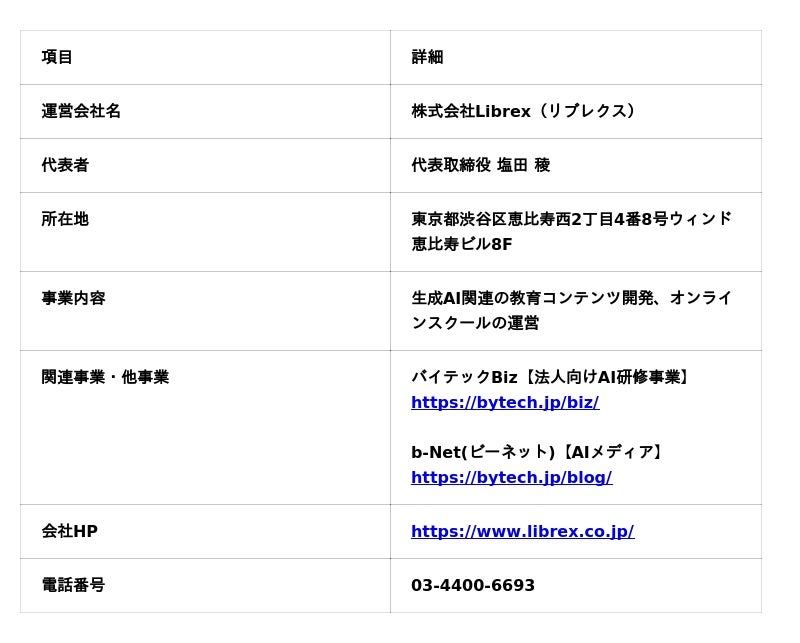Click the 項目 header cell
The height and width of the screenshot is (643, 800).
coord(57,57)
